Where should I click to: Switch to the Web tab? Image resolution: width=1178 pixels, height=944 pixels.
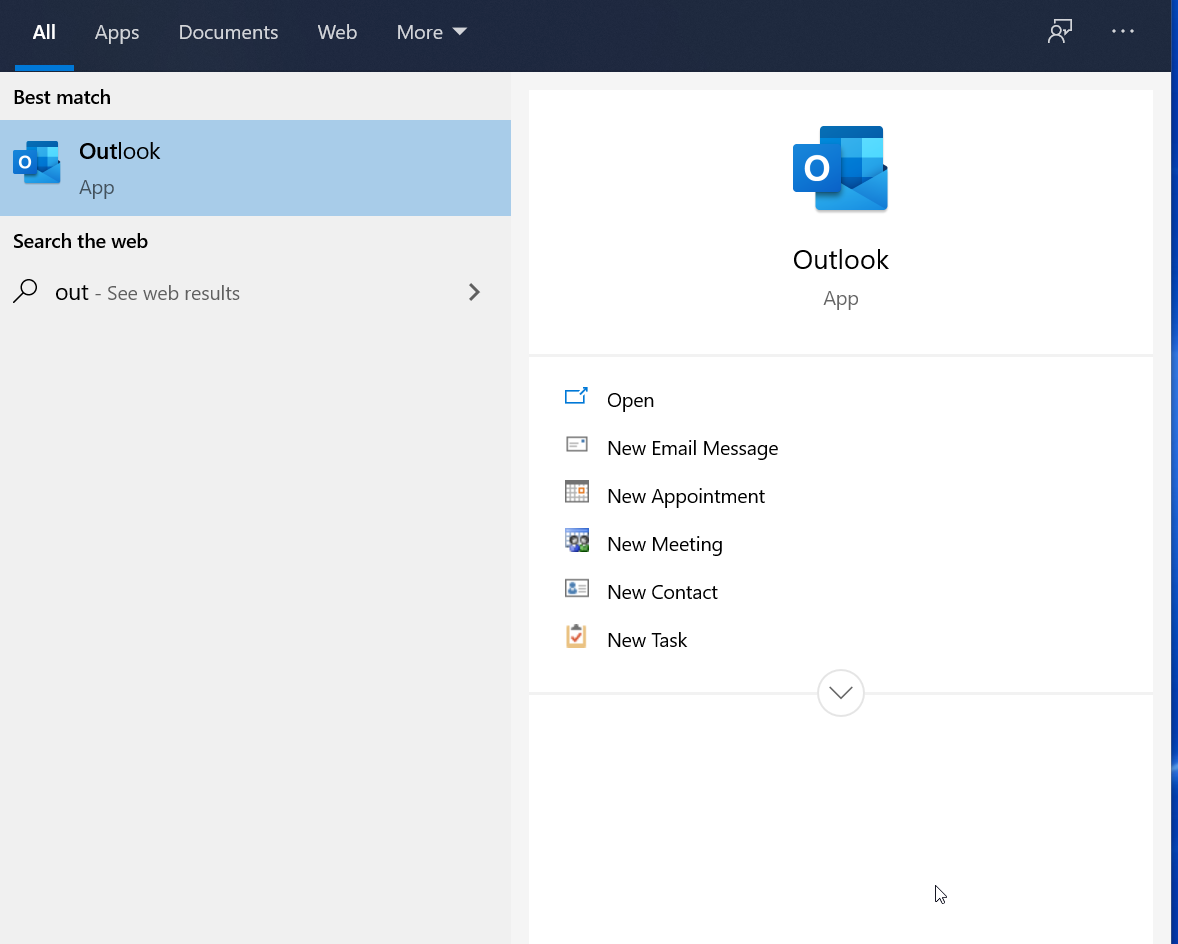click(337, 32)
